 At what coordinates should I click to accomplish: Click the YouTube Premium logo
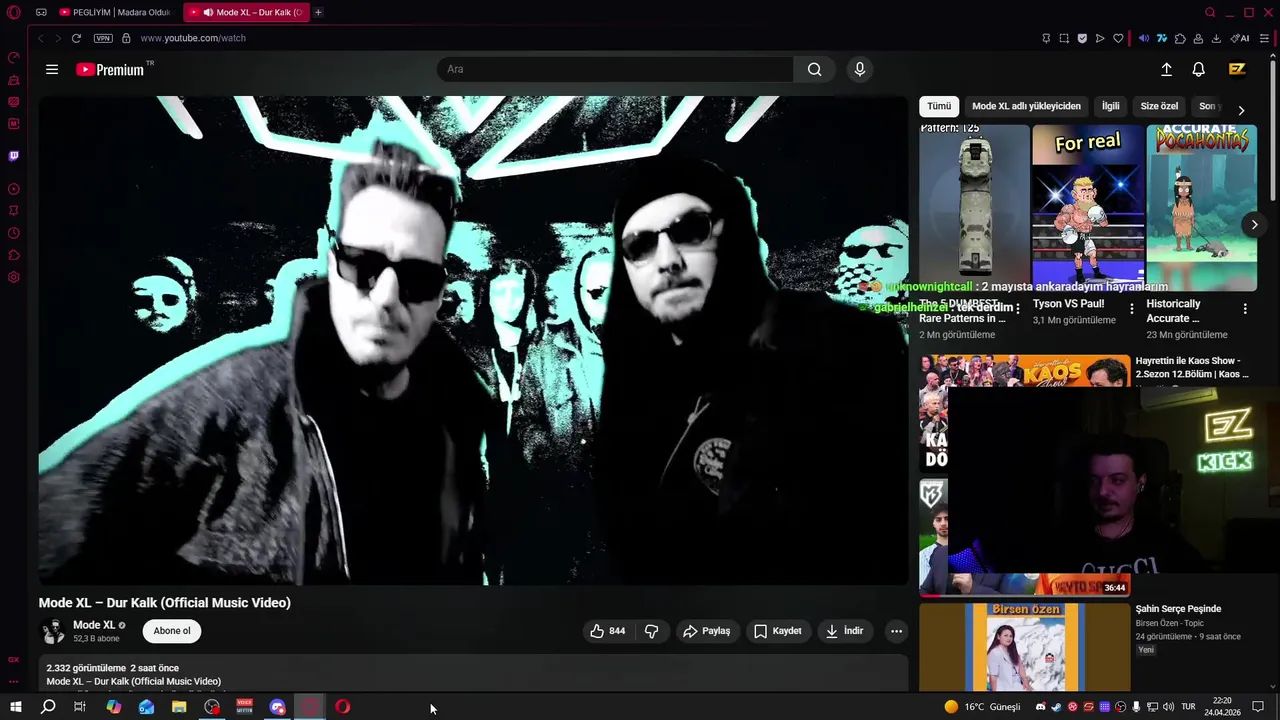pos(112,69)
